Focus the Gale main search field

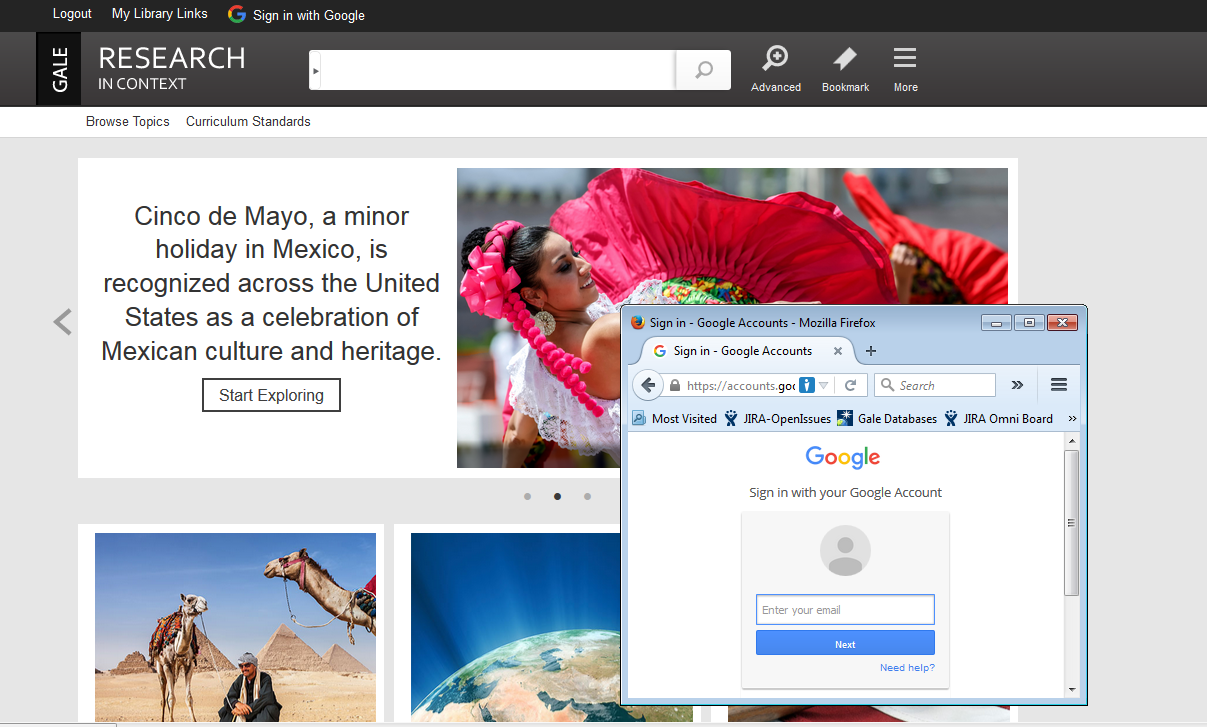tap(498, 70)
